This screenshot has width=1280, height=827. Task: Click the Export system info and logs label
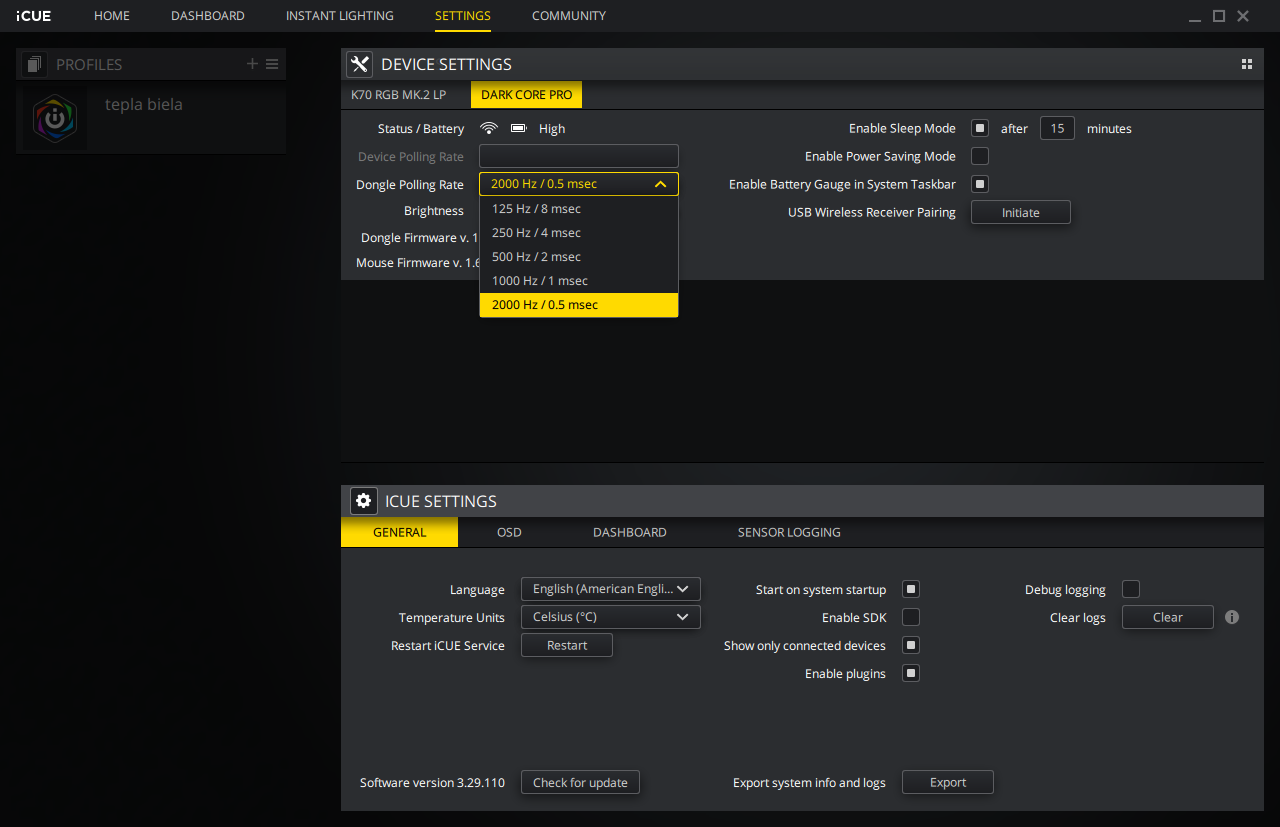pos(809,783)
